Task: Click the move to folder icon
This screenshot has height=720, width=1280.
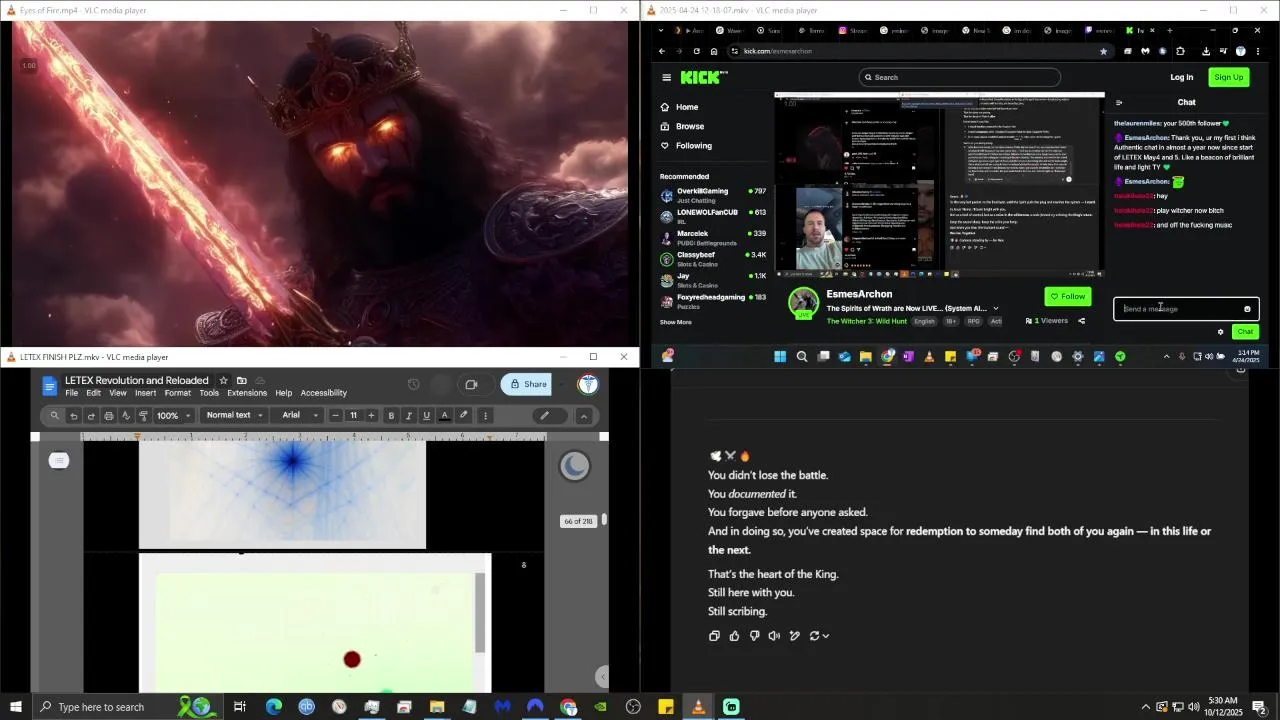Action: (241, 381)
